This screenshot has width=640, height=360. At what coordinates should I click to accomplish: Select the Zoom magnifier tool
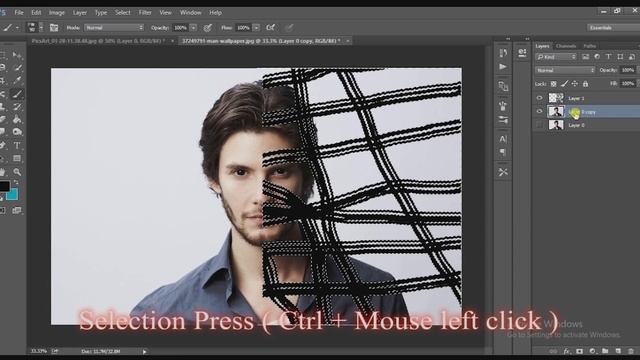point(17,172)
